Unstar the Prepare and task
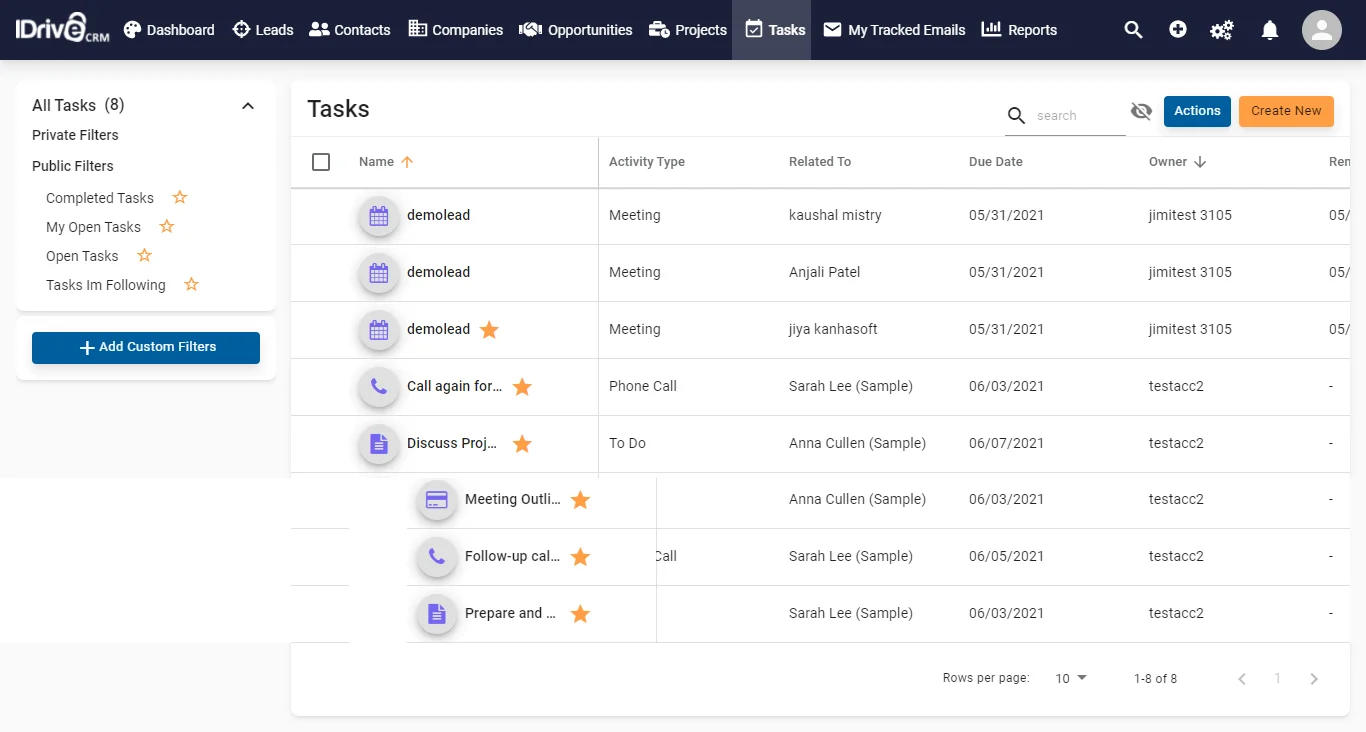Screen dimensions: 1366x732 580,613
